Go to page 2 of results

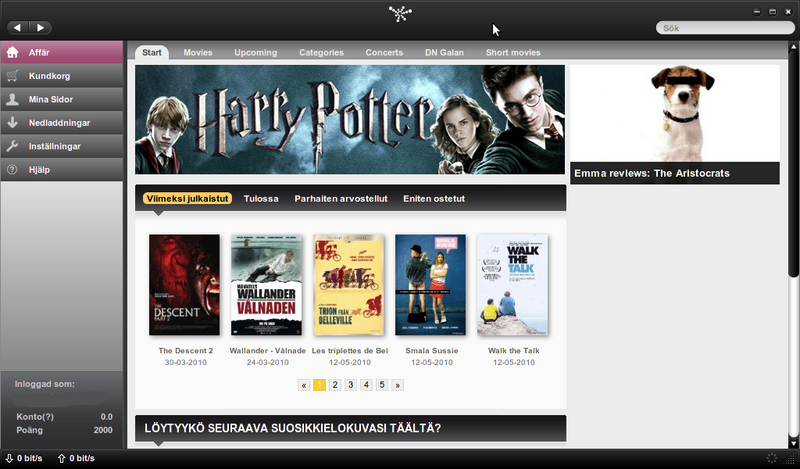click(335, 384)
